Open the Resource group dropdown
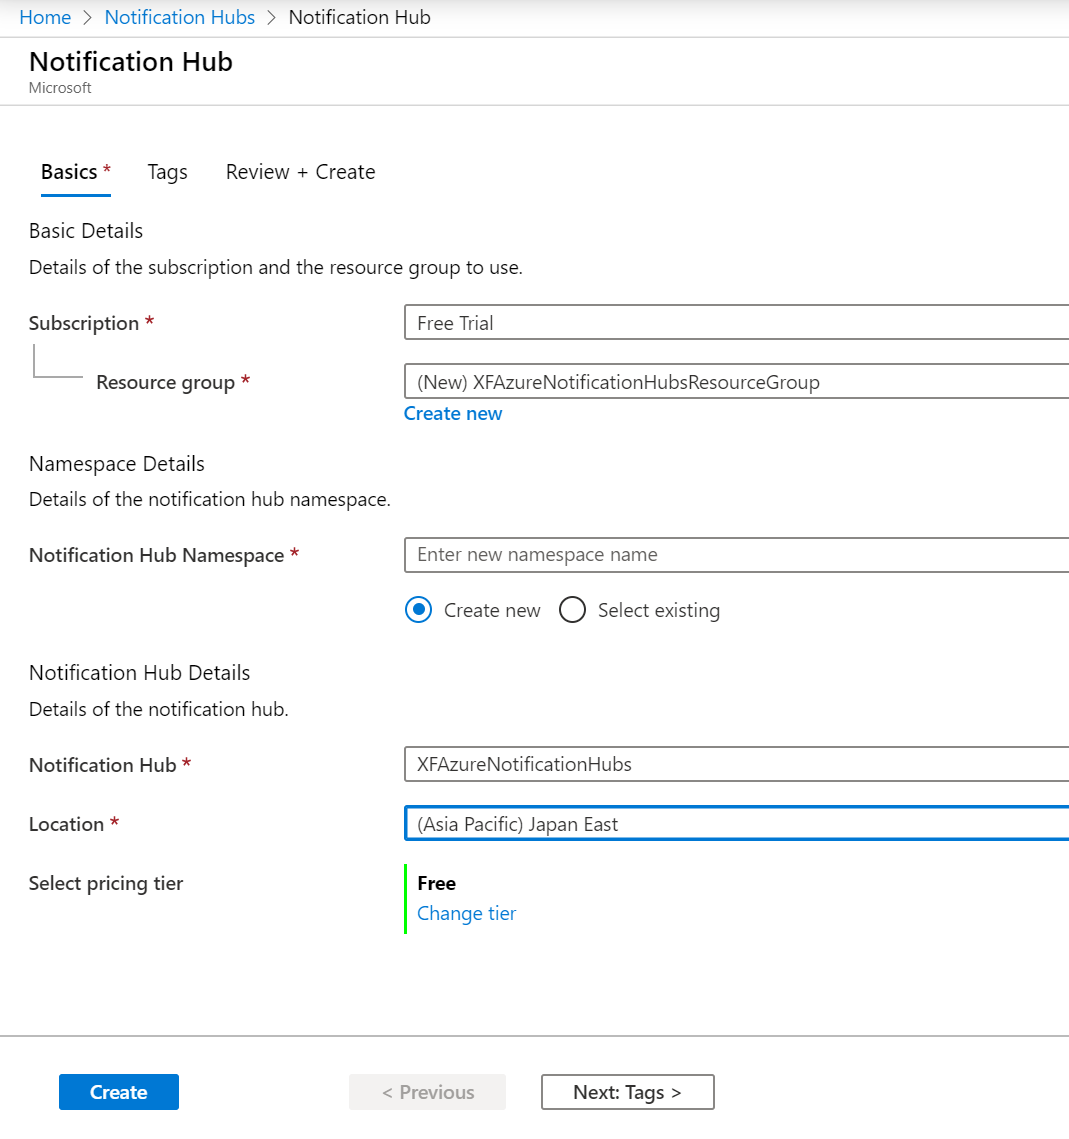 [736, 381]
